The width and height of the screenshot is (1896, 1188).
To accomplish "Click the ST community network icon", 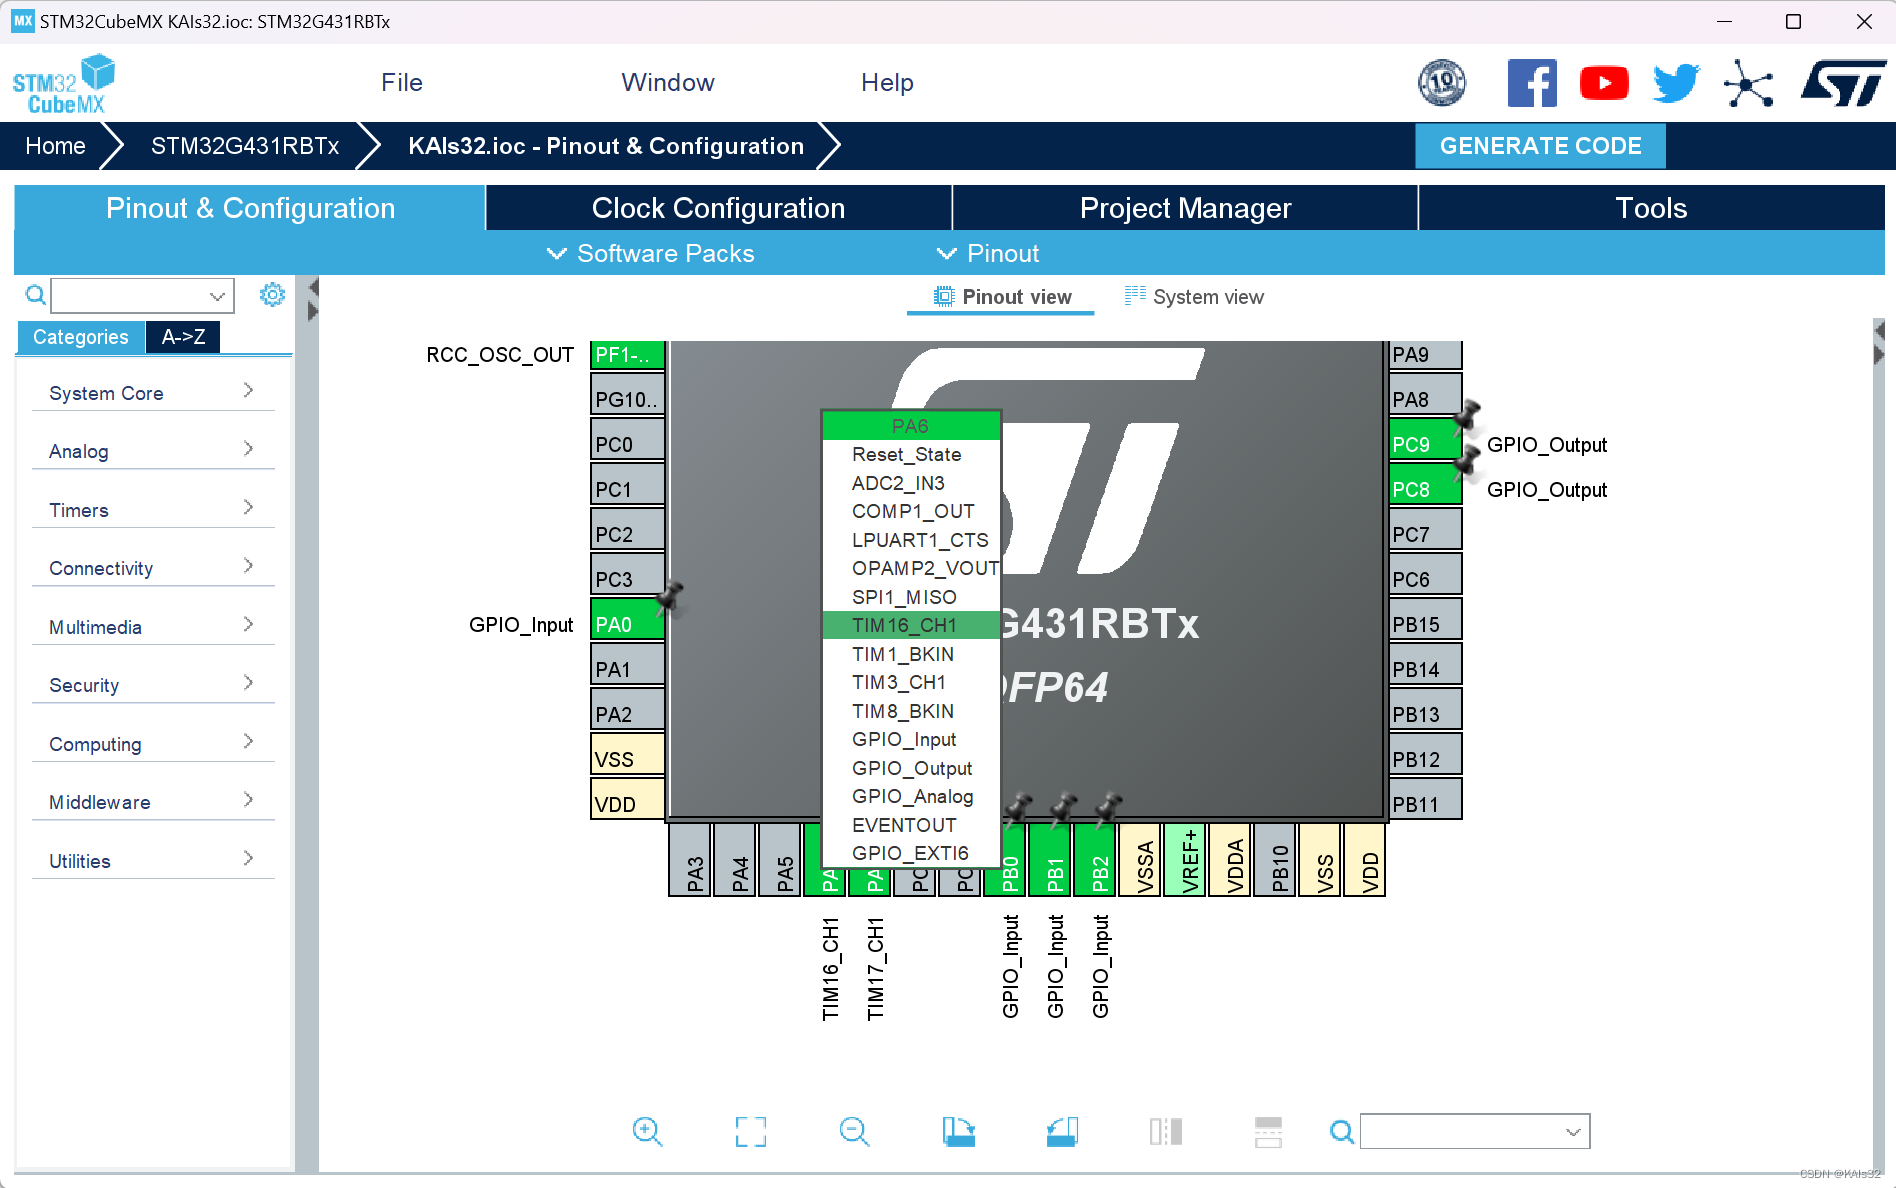I will [x=1748, y=83].
